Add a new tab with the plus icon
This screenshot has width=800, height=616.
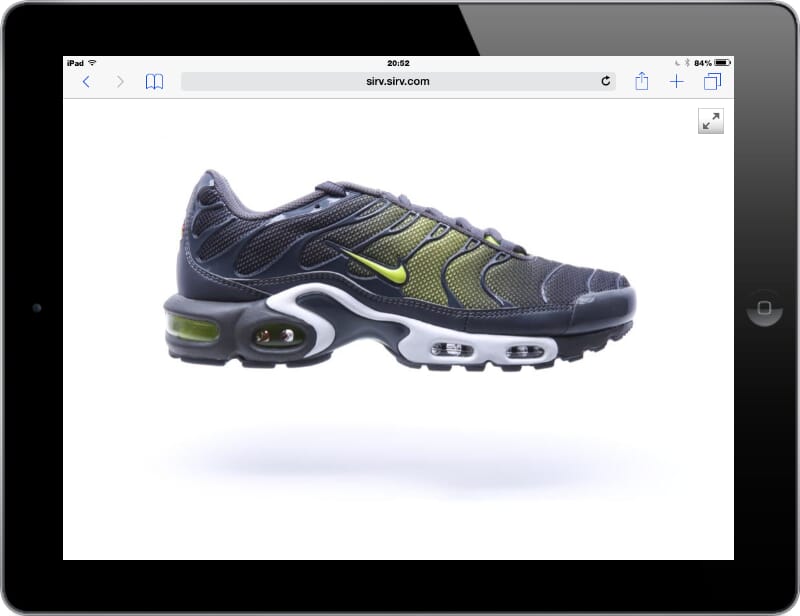(677, 82)
